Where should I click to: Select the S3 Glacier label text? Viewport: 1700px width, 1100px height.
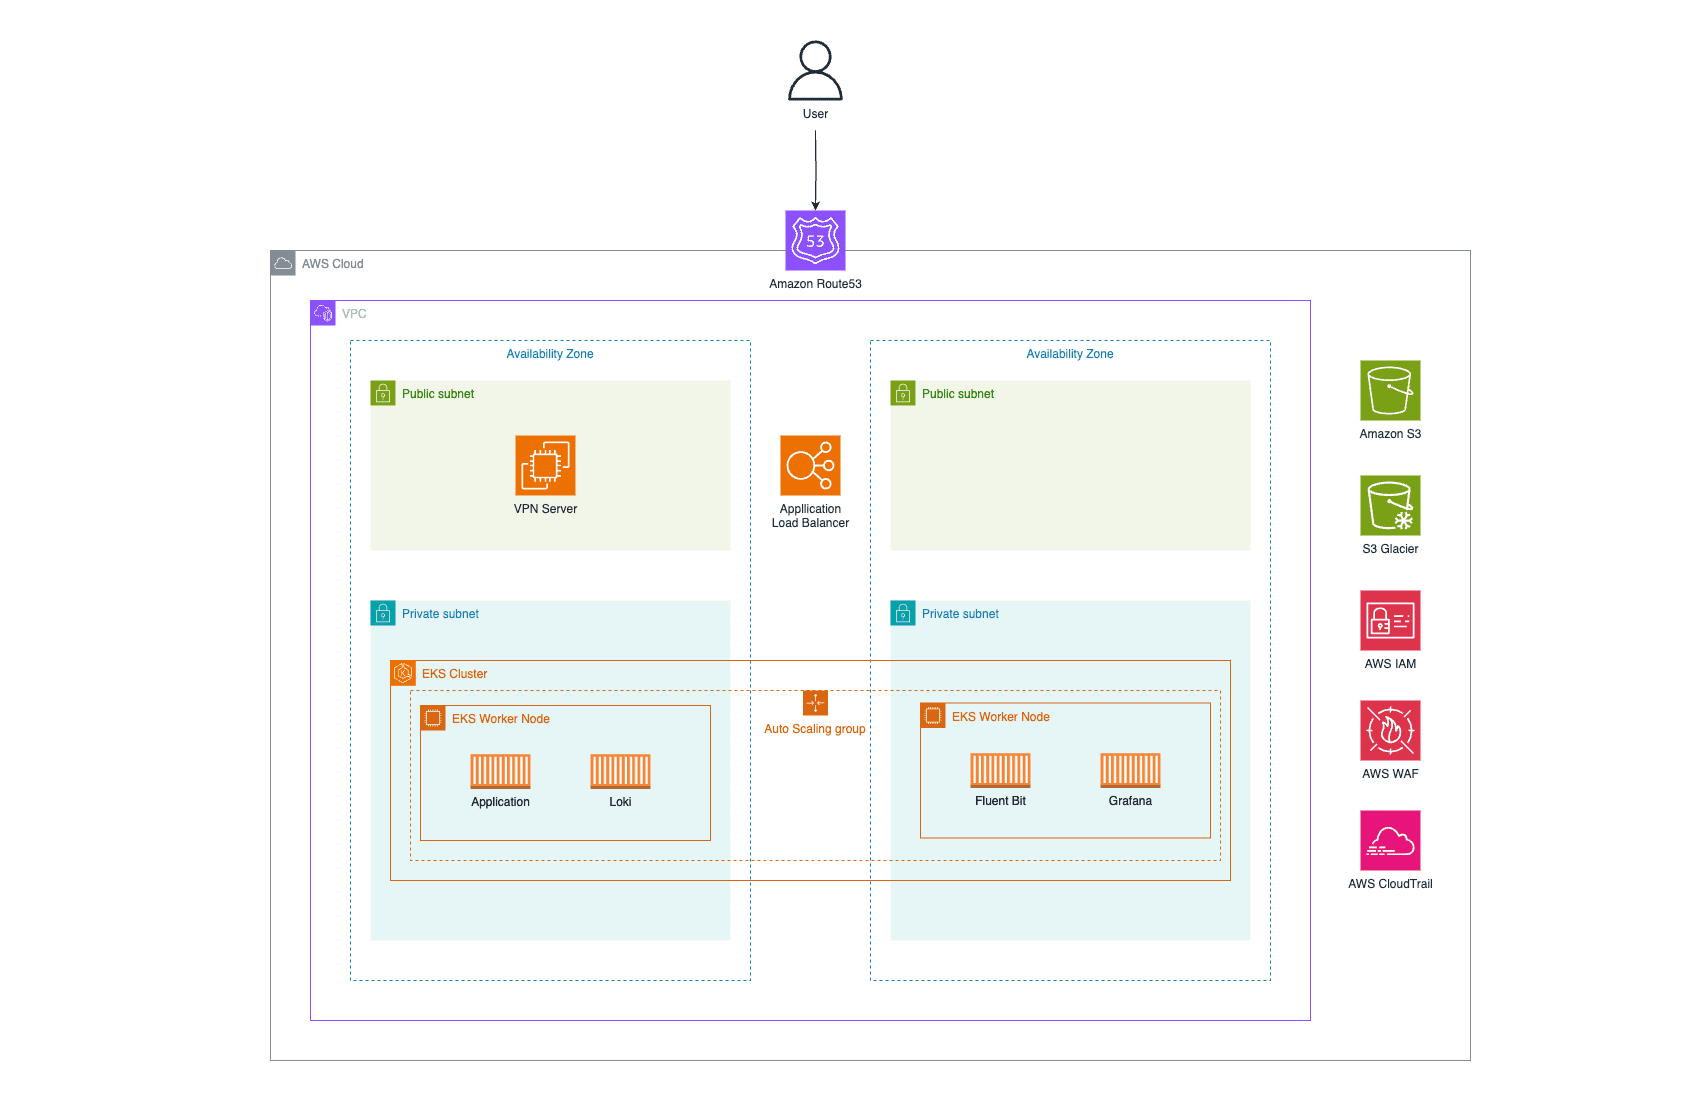pos(1390,549)
